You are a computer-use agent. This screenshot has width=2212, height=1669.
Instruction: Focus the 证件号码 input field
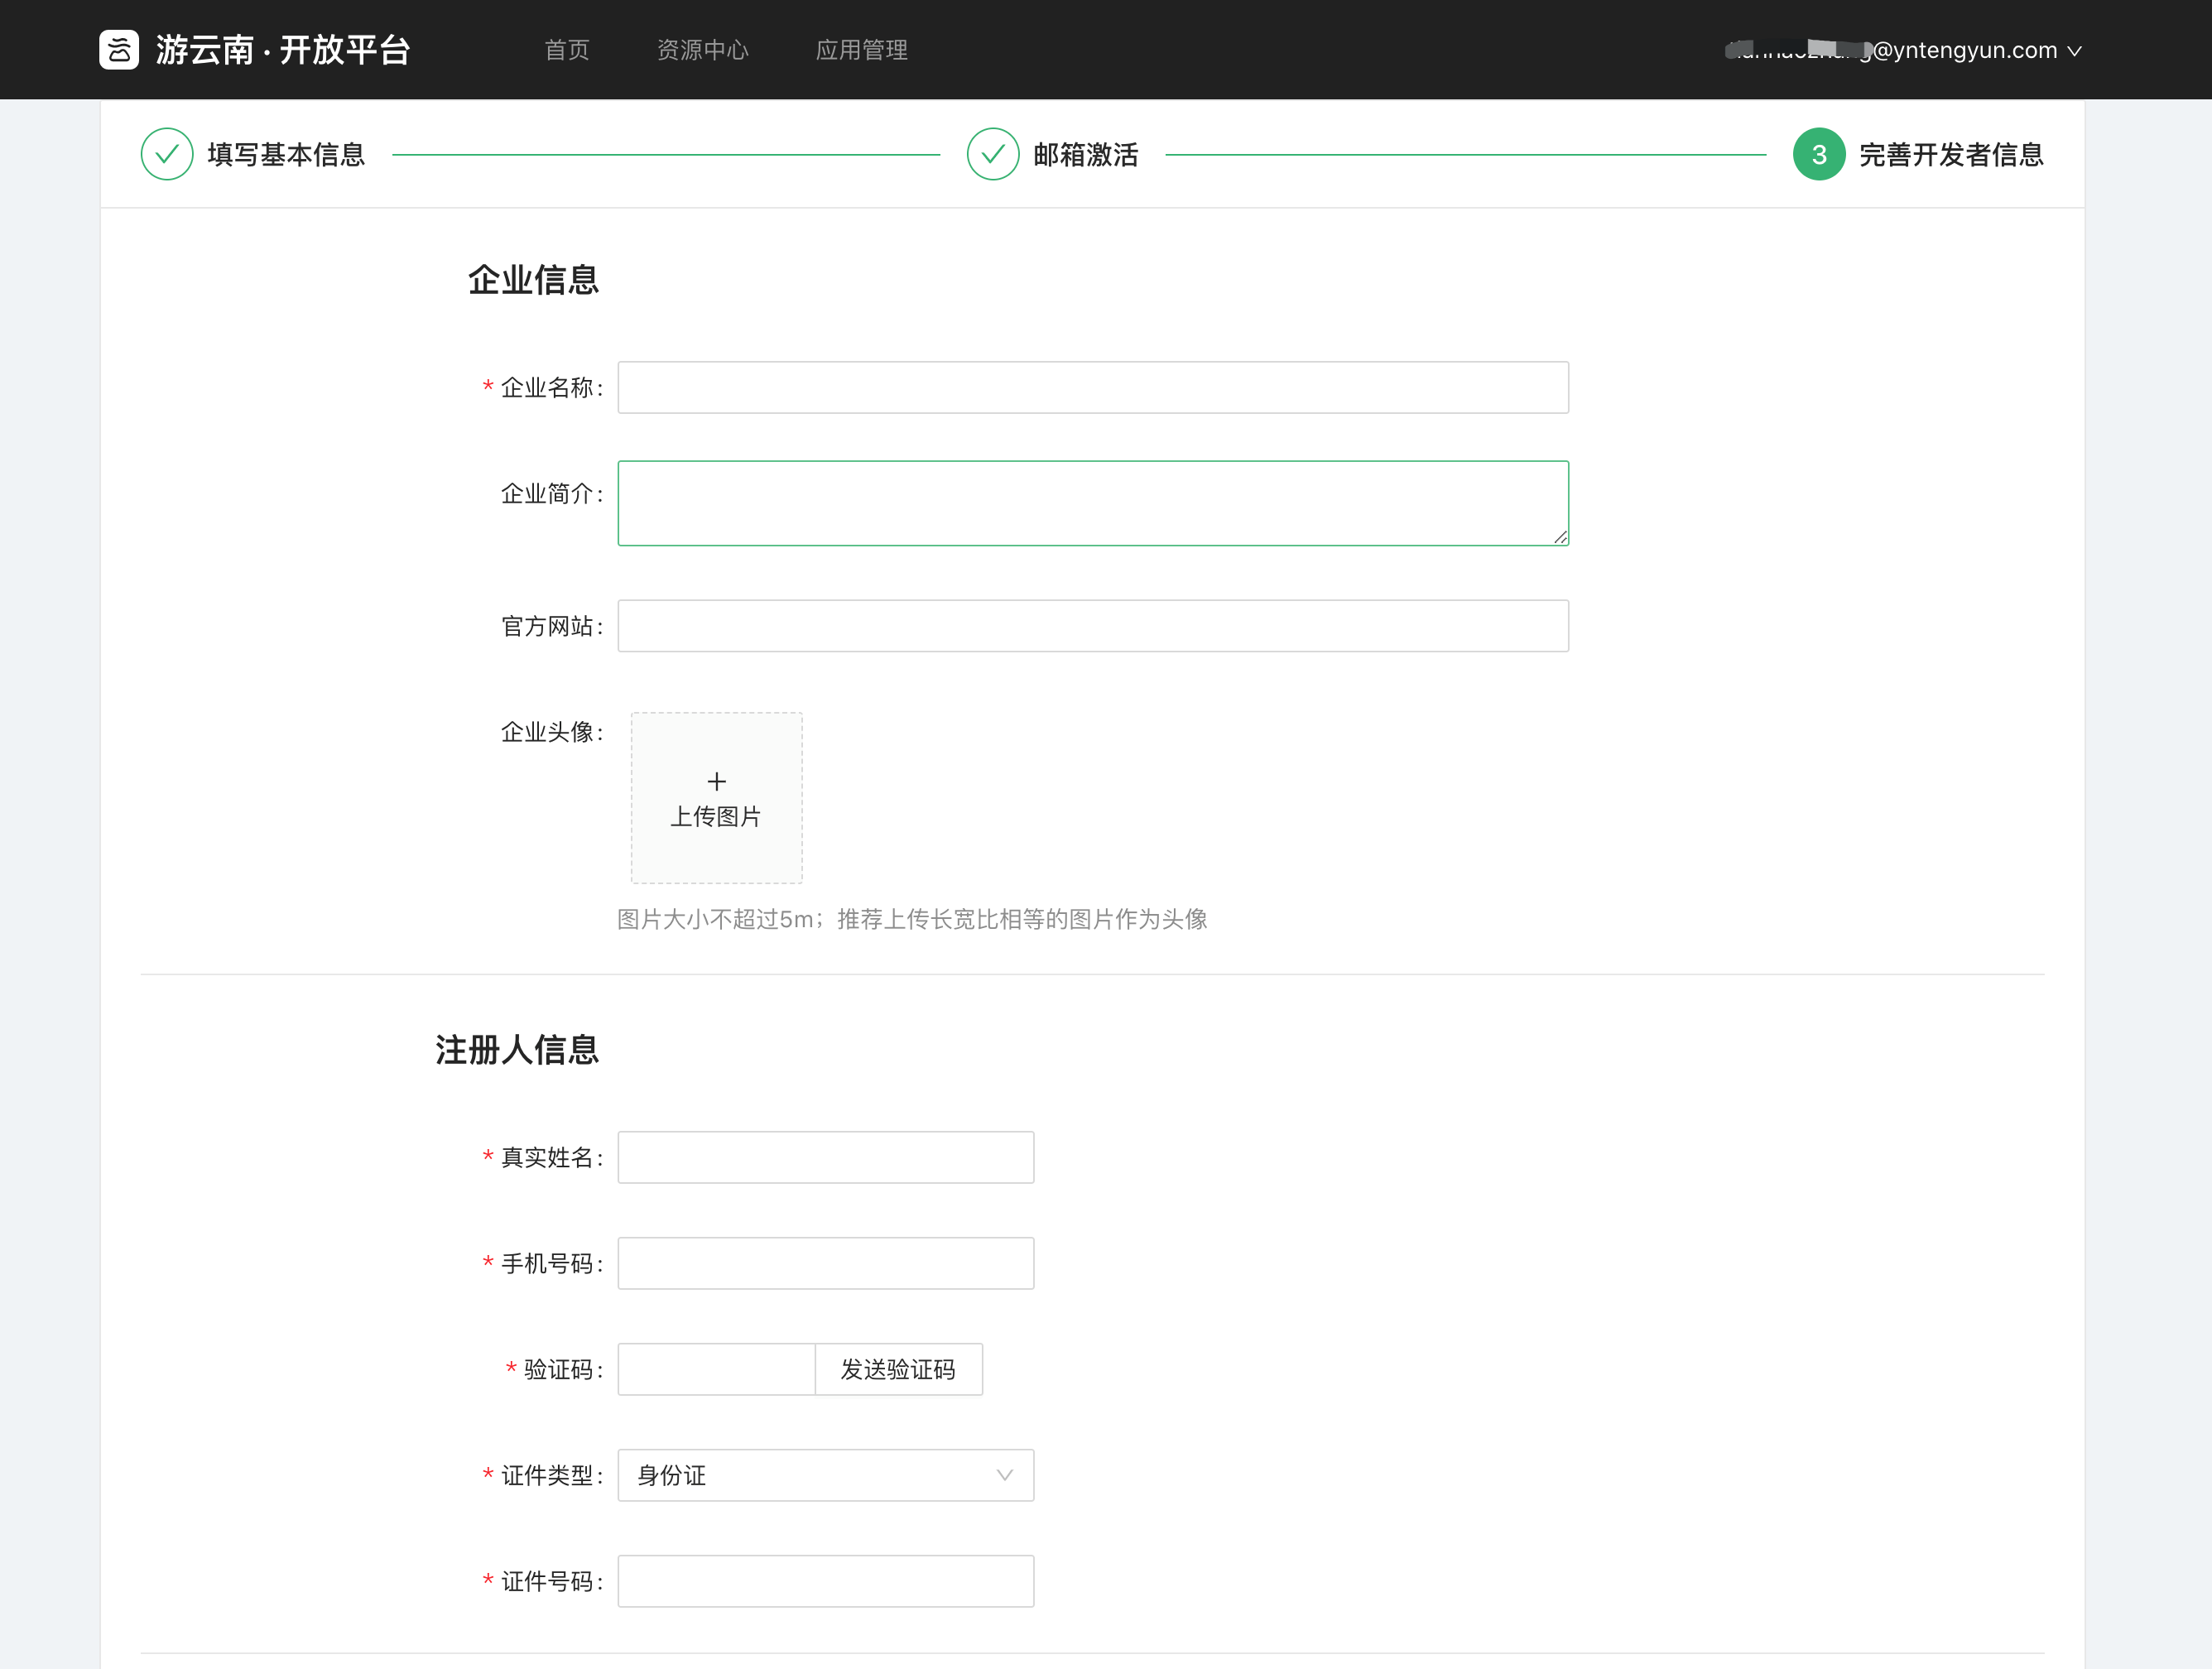click(826, 1581)
